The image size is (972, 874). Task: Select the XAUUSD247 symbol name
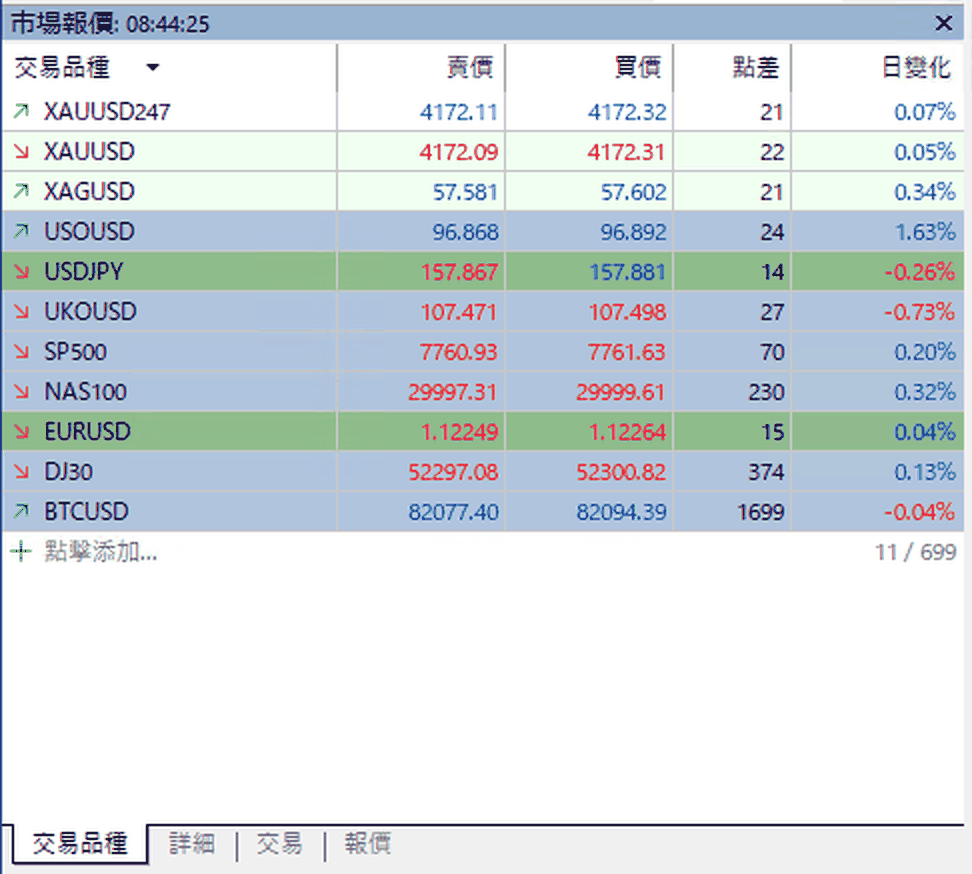(x=107, y=112)
